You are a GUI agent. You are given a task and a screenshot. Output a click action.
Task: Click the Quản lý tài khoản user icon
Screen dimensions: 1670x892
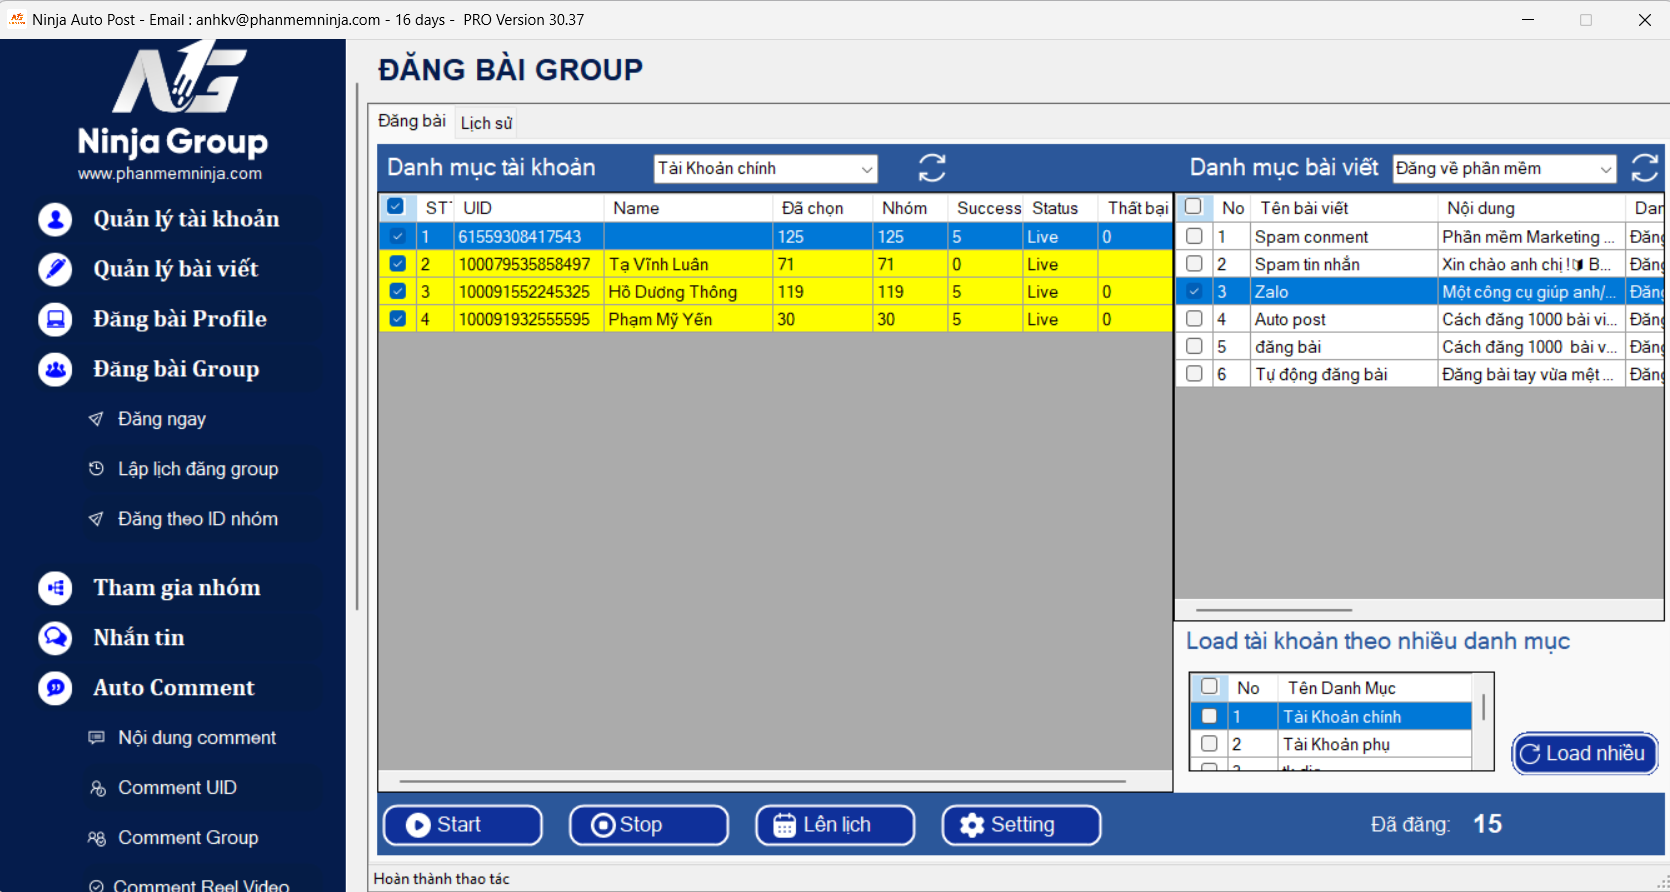pyautogui.click(x=55, y=219)
